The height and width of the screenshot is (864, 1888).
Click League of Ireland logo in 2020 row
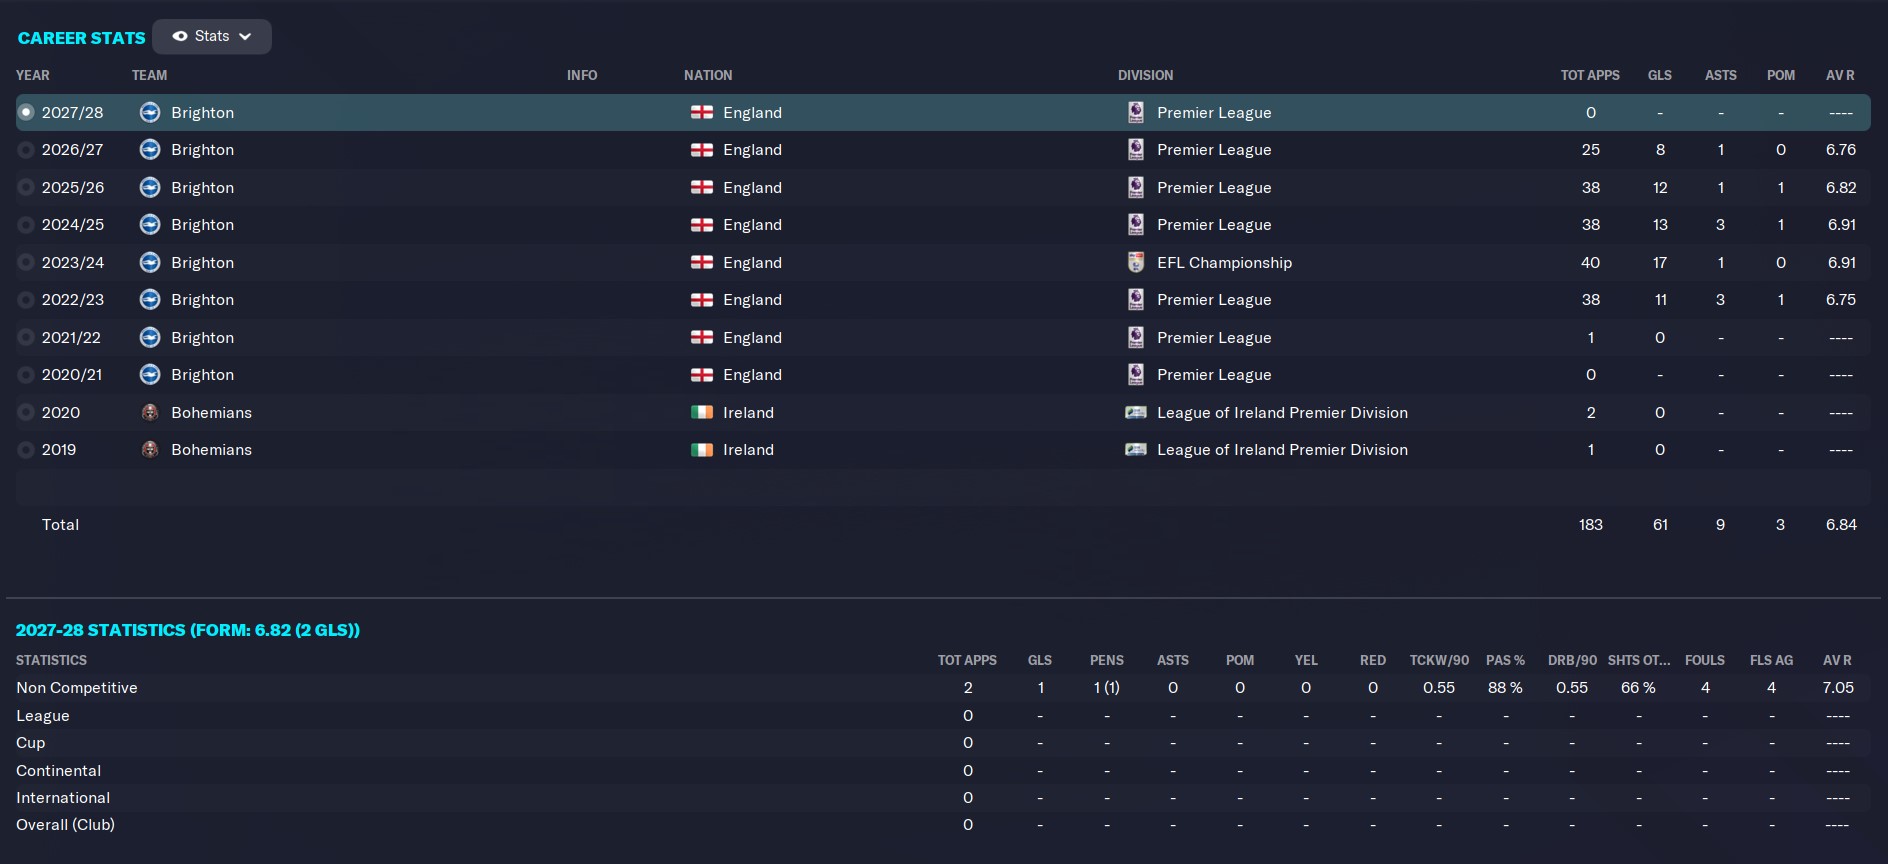pyautogui.click(x=1136, y=412)
